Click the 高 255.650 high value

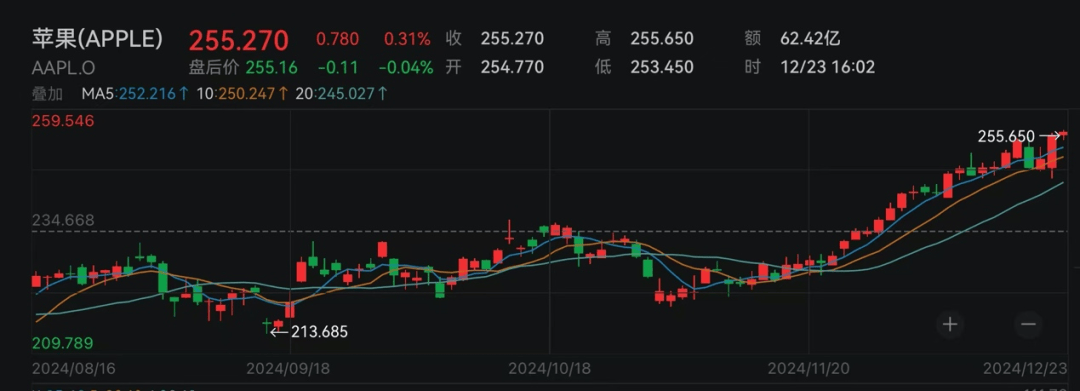tap(644, 39)
